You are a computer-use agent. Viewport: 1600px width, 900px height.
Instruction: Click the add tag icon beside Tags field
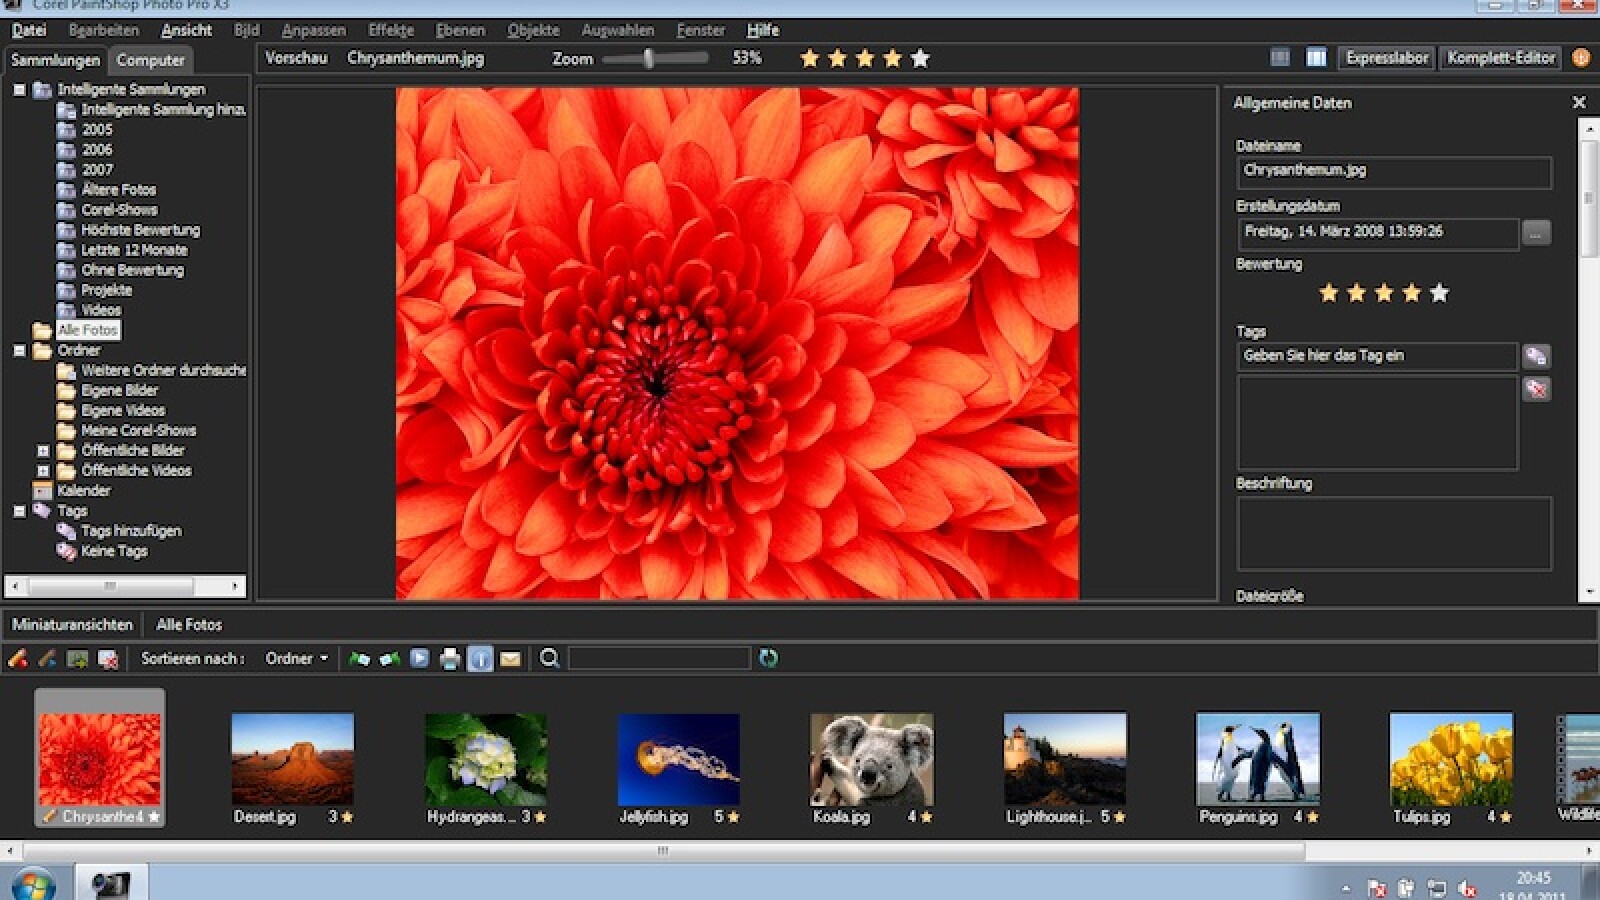(x=1536, y=356)
